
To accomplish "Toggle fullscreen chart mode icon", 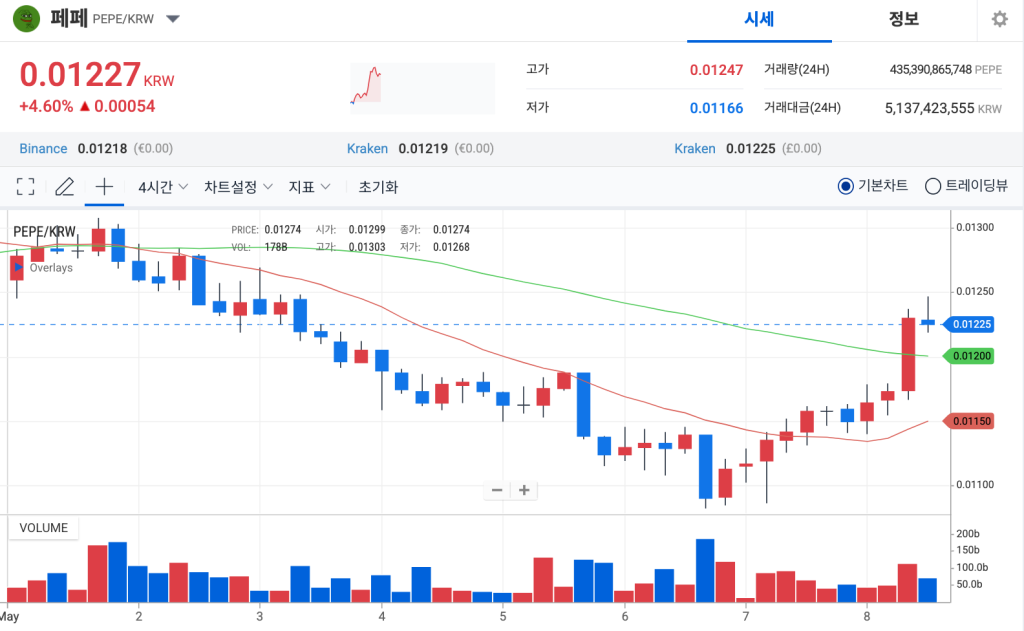I will point(25,187).
